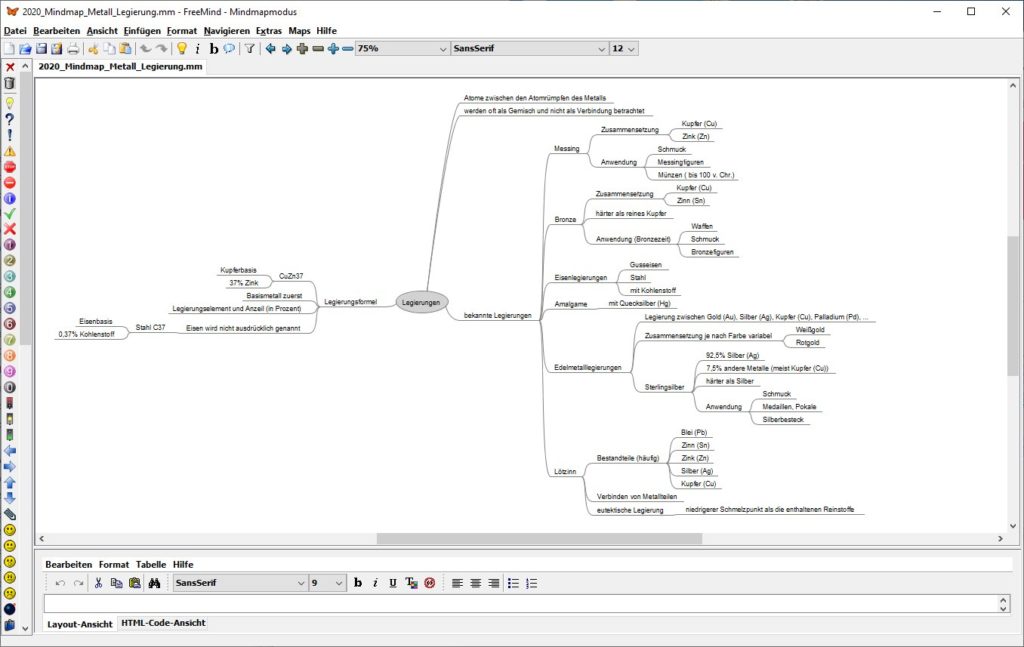Switch to the Layout-Ansicht tab
1024x647 pixels.
point(80,624)
